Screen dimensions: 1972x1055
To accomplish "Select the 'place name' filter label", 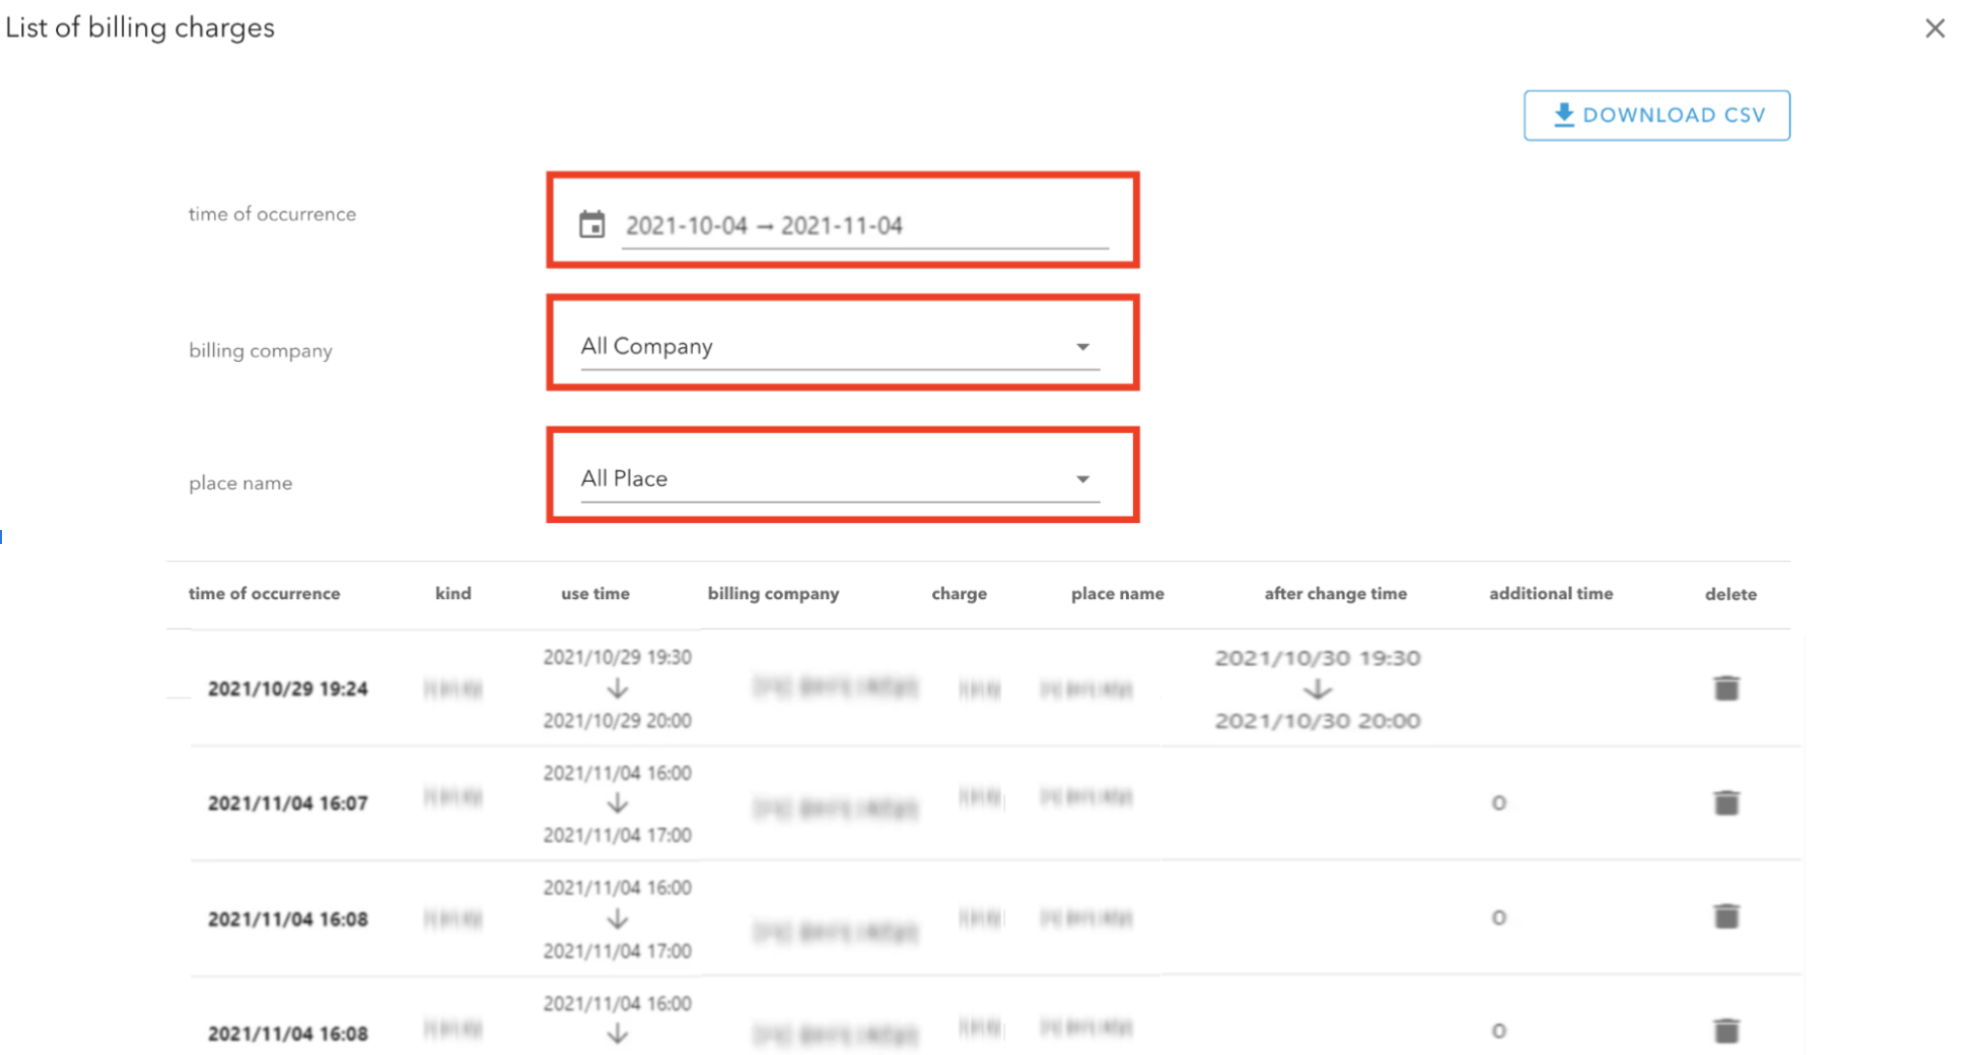I will tap(240, 483).
